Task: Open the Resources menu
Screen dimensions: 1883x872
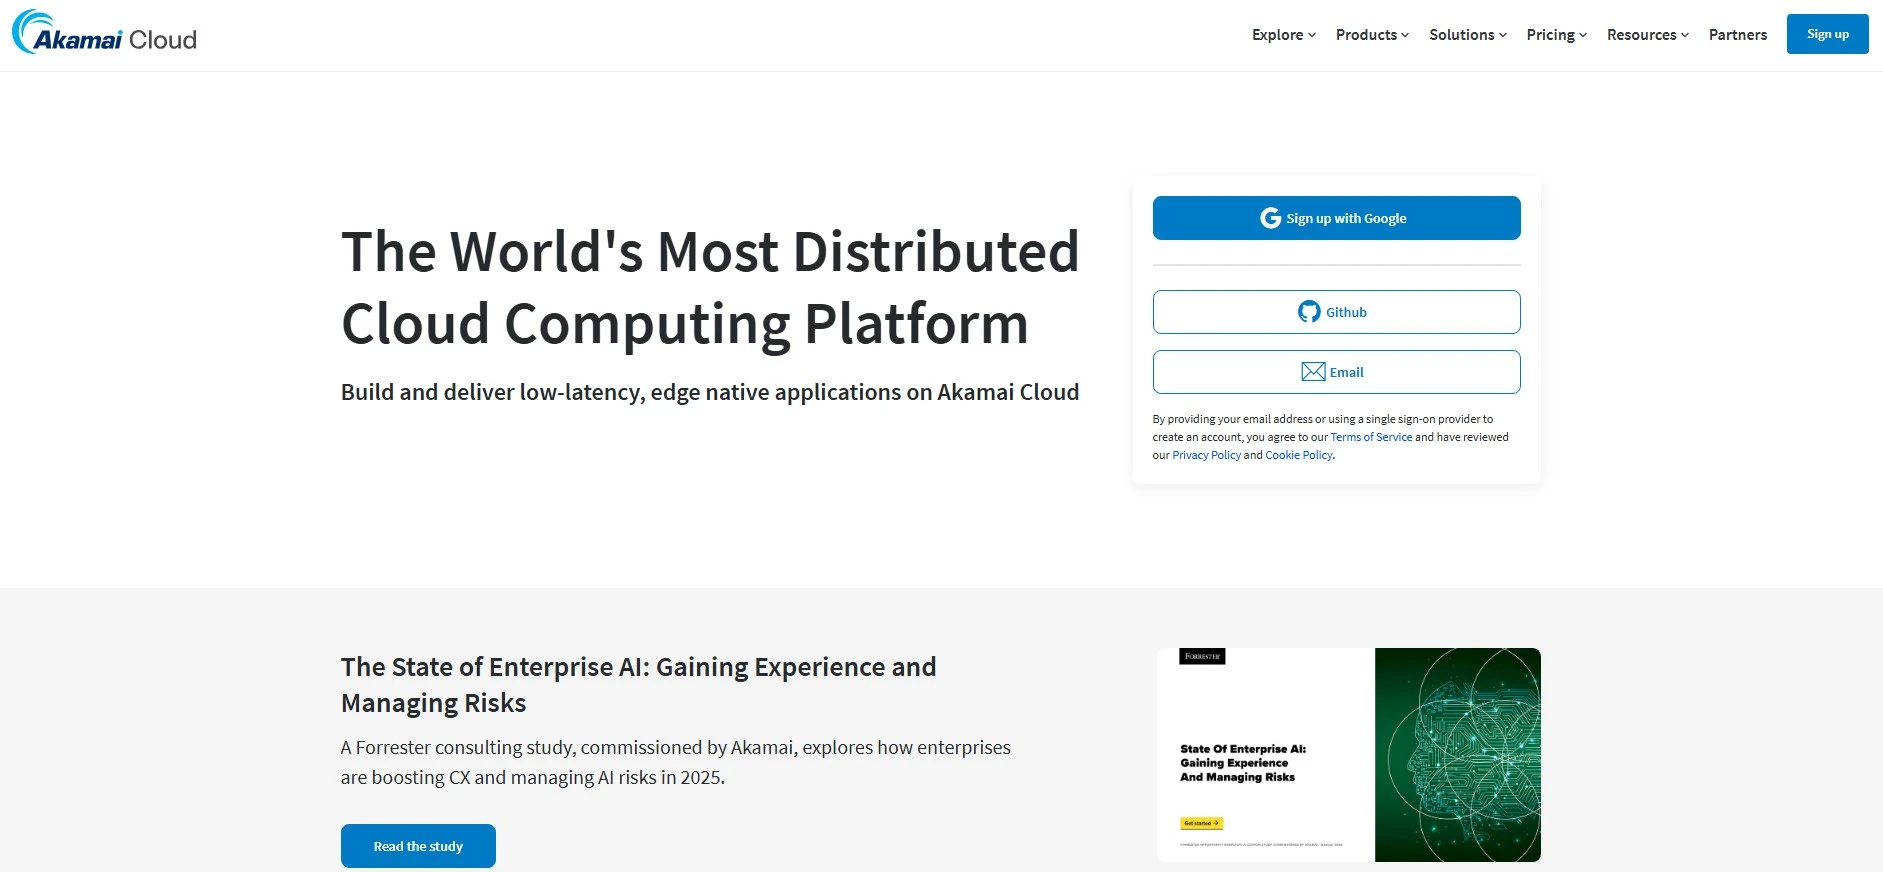Action: 1648,35
